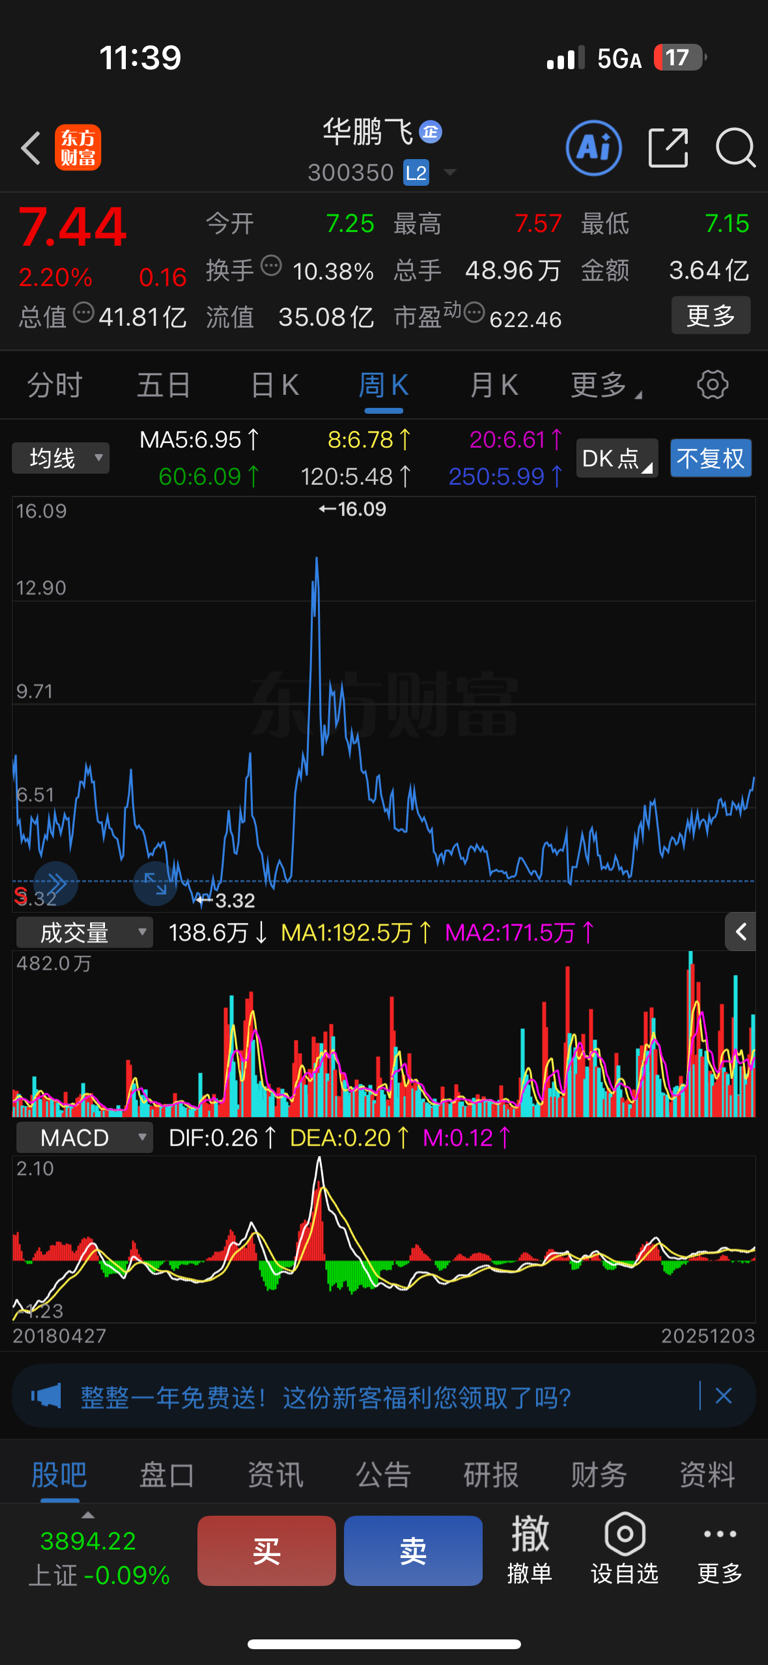Tap the share export icon
Image resolution: width=769 pixels, height=1665 pixels.
(x=668, y=148)
